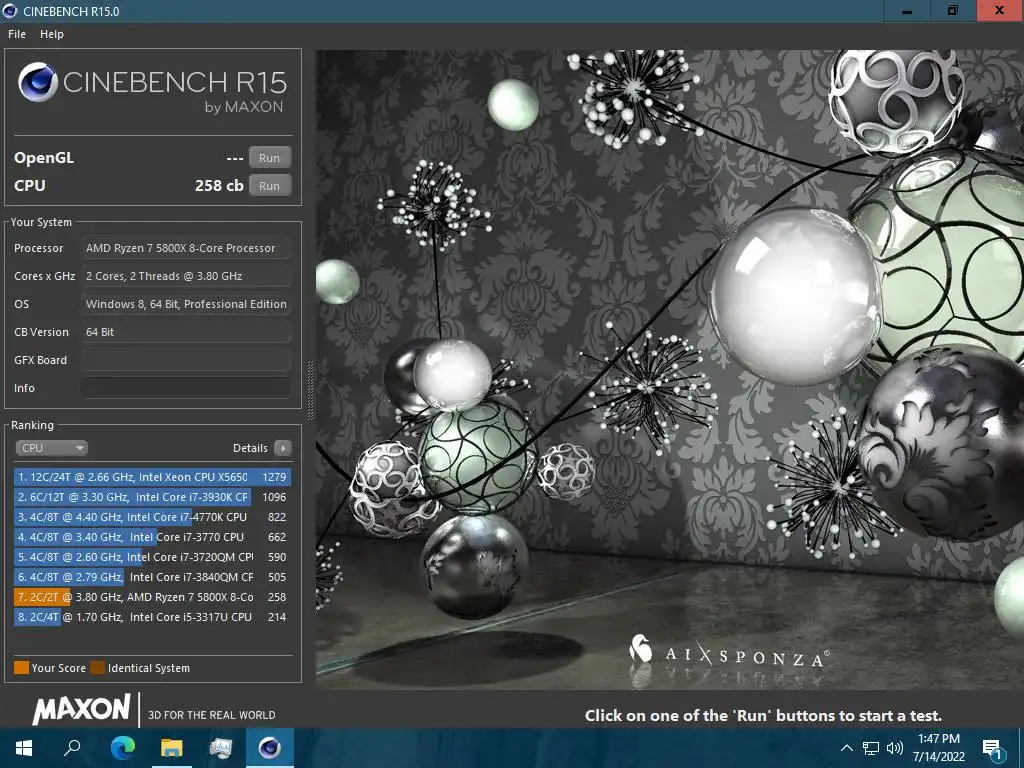Click the Cinebench R15 logo icon

[38, 82]
